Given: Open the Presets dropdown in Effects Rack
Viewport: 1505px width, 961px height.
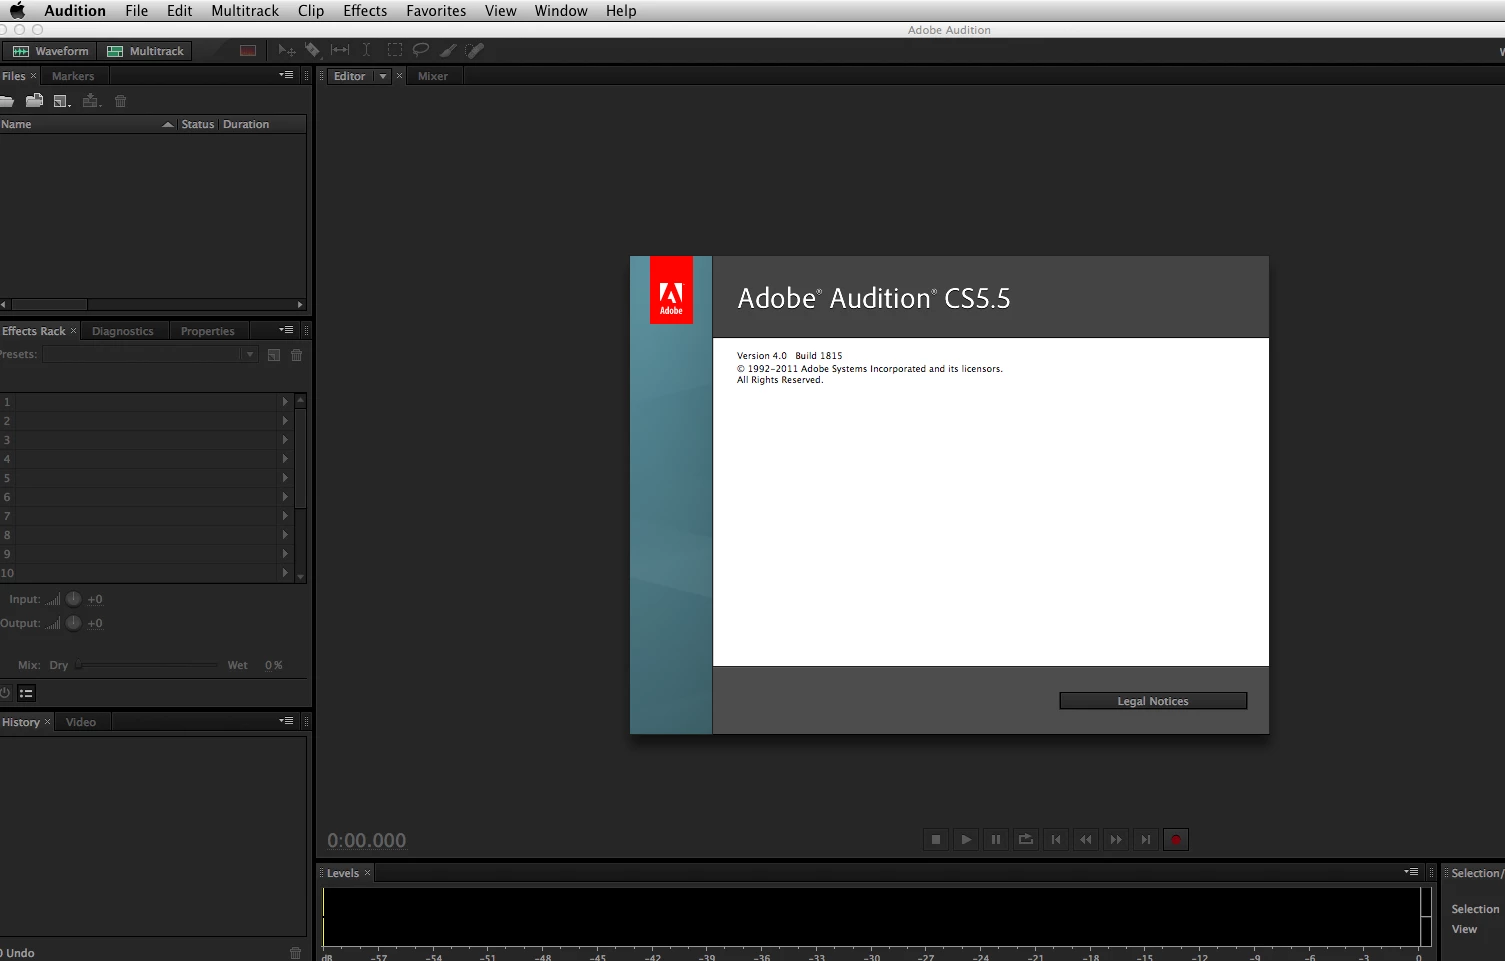Looking at the screenshot, I should (250, 355).
